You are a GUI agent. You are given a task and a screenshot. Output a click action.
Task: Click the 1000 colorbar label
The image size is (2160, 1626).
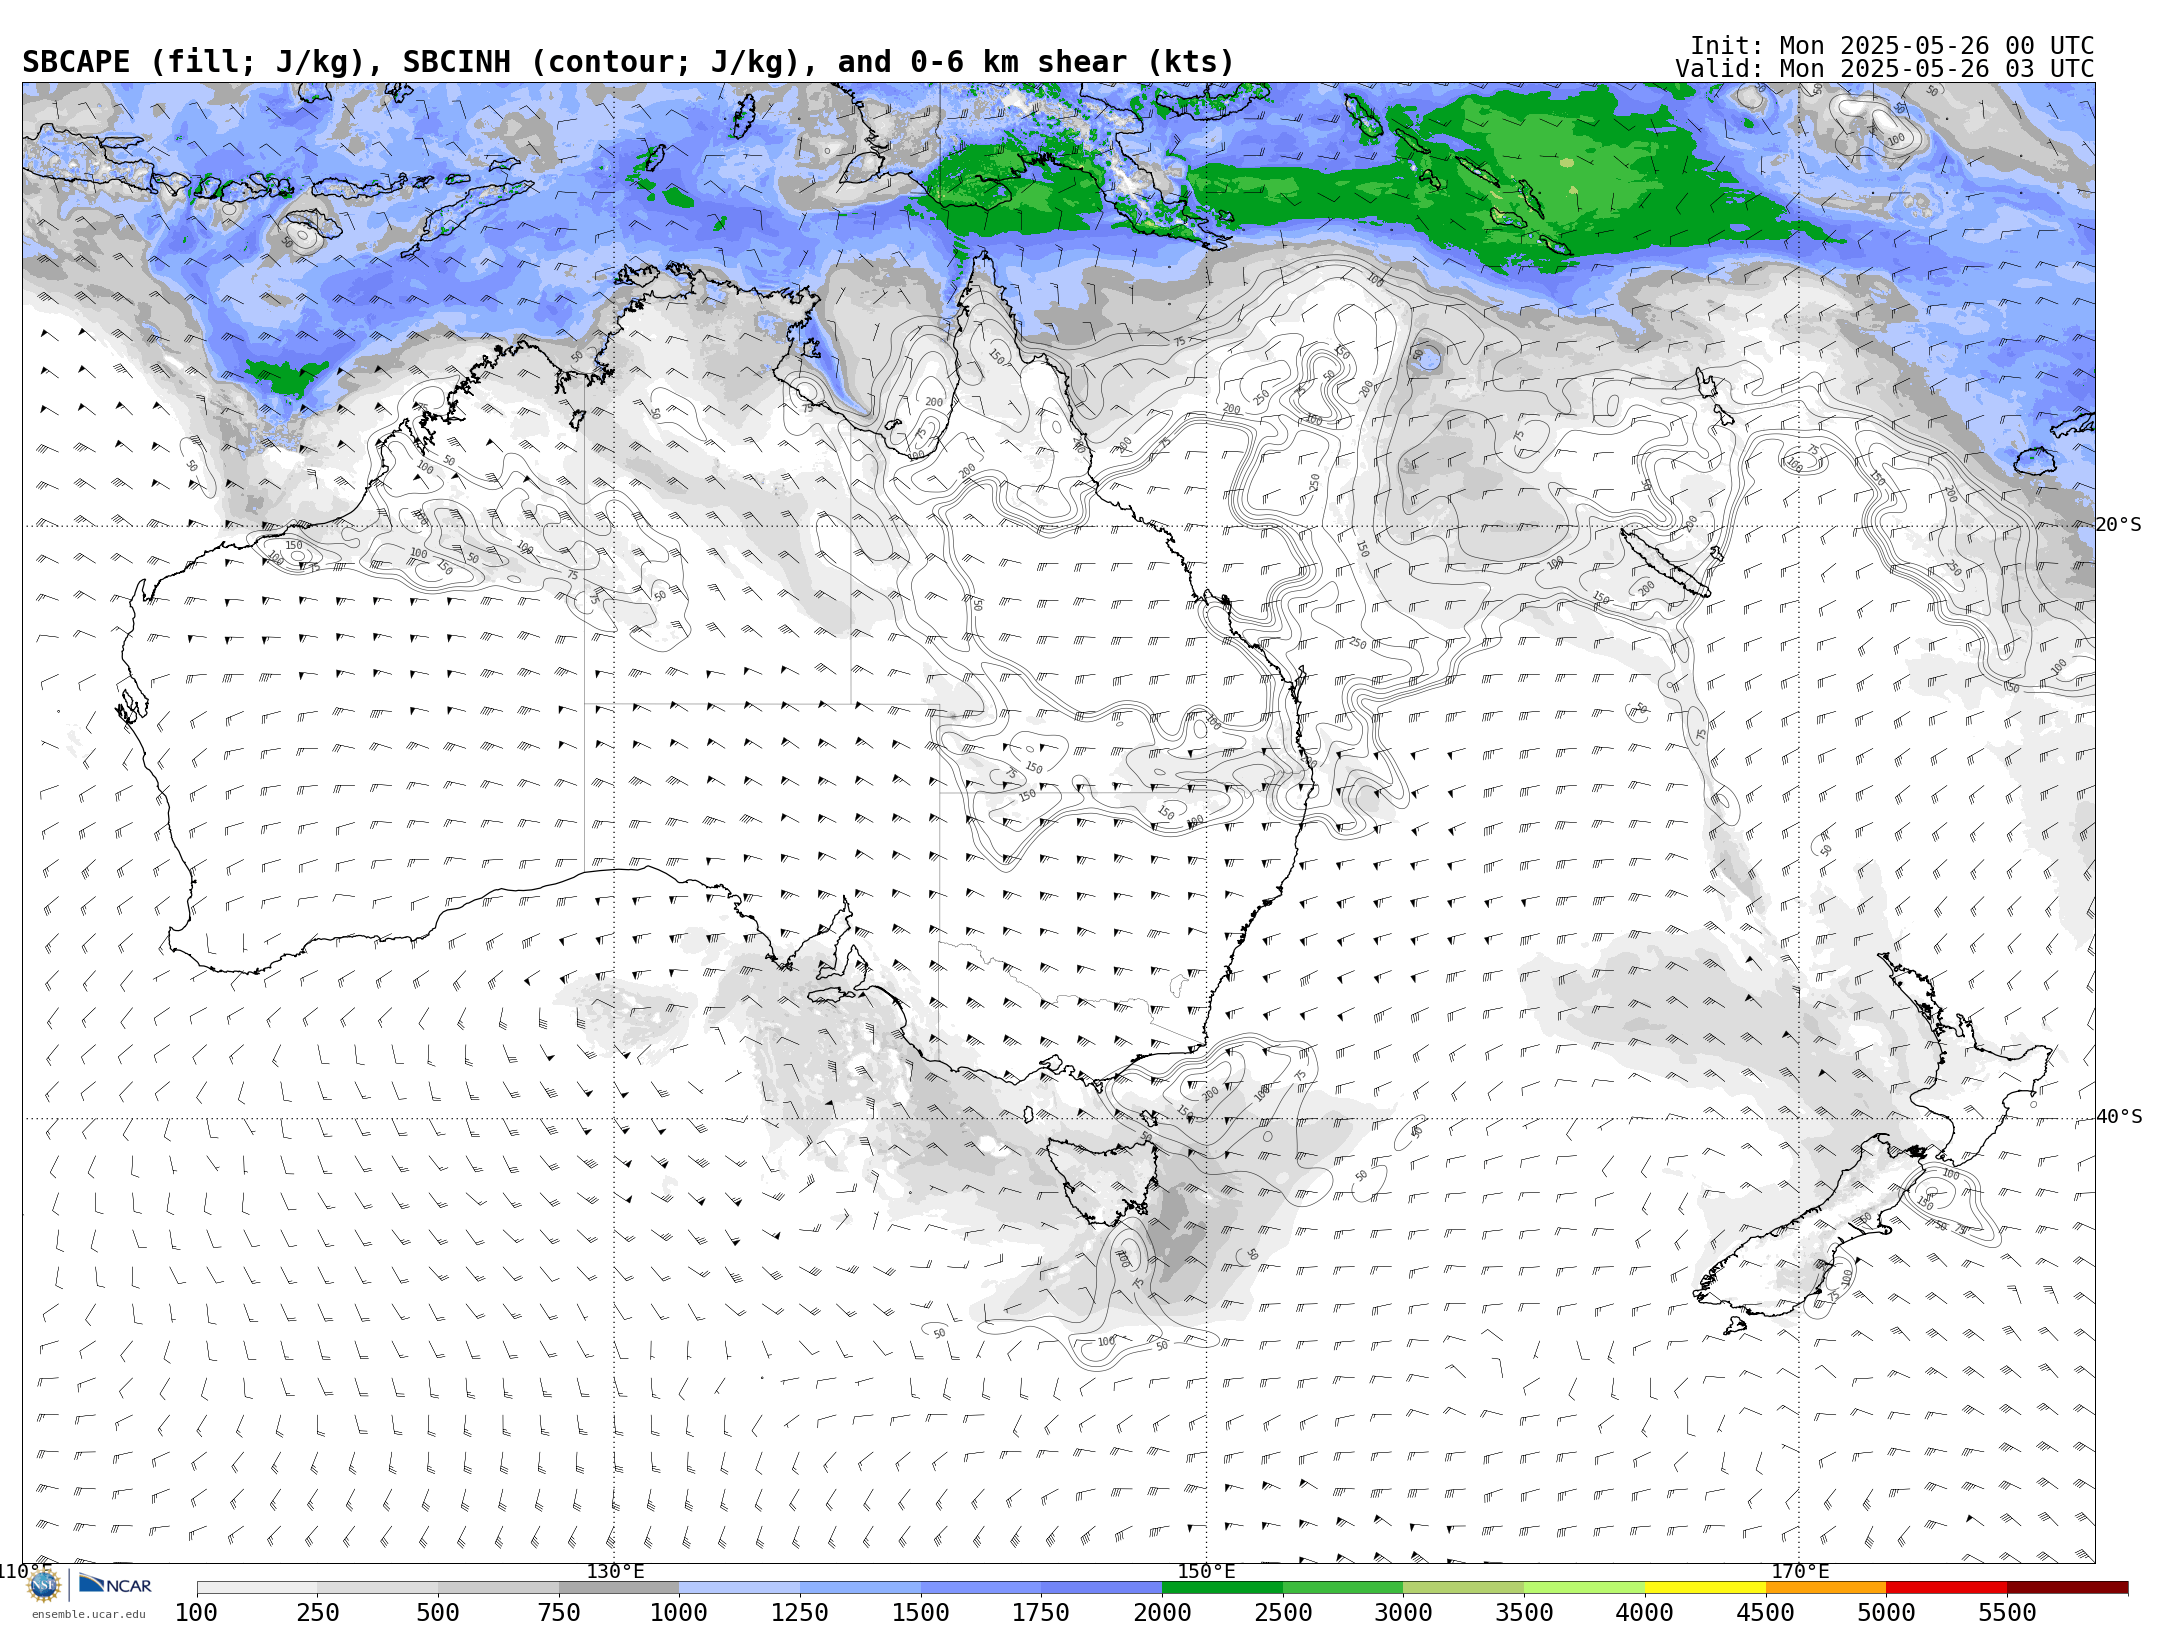point(679,1612)
